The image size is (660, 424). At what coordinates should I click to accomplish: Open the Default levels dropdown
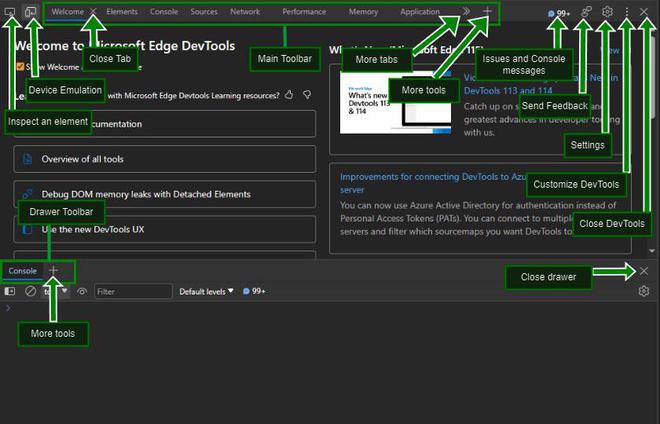206,291
